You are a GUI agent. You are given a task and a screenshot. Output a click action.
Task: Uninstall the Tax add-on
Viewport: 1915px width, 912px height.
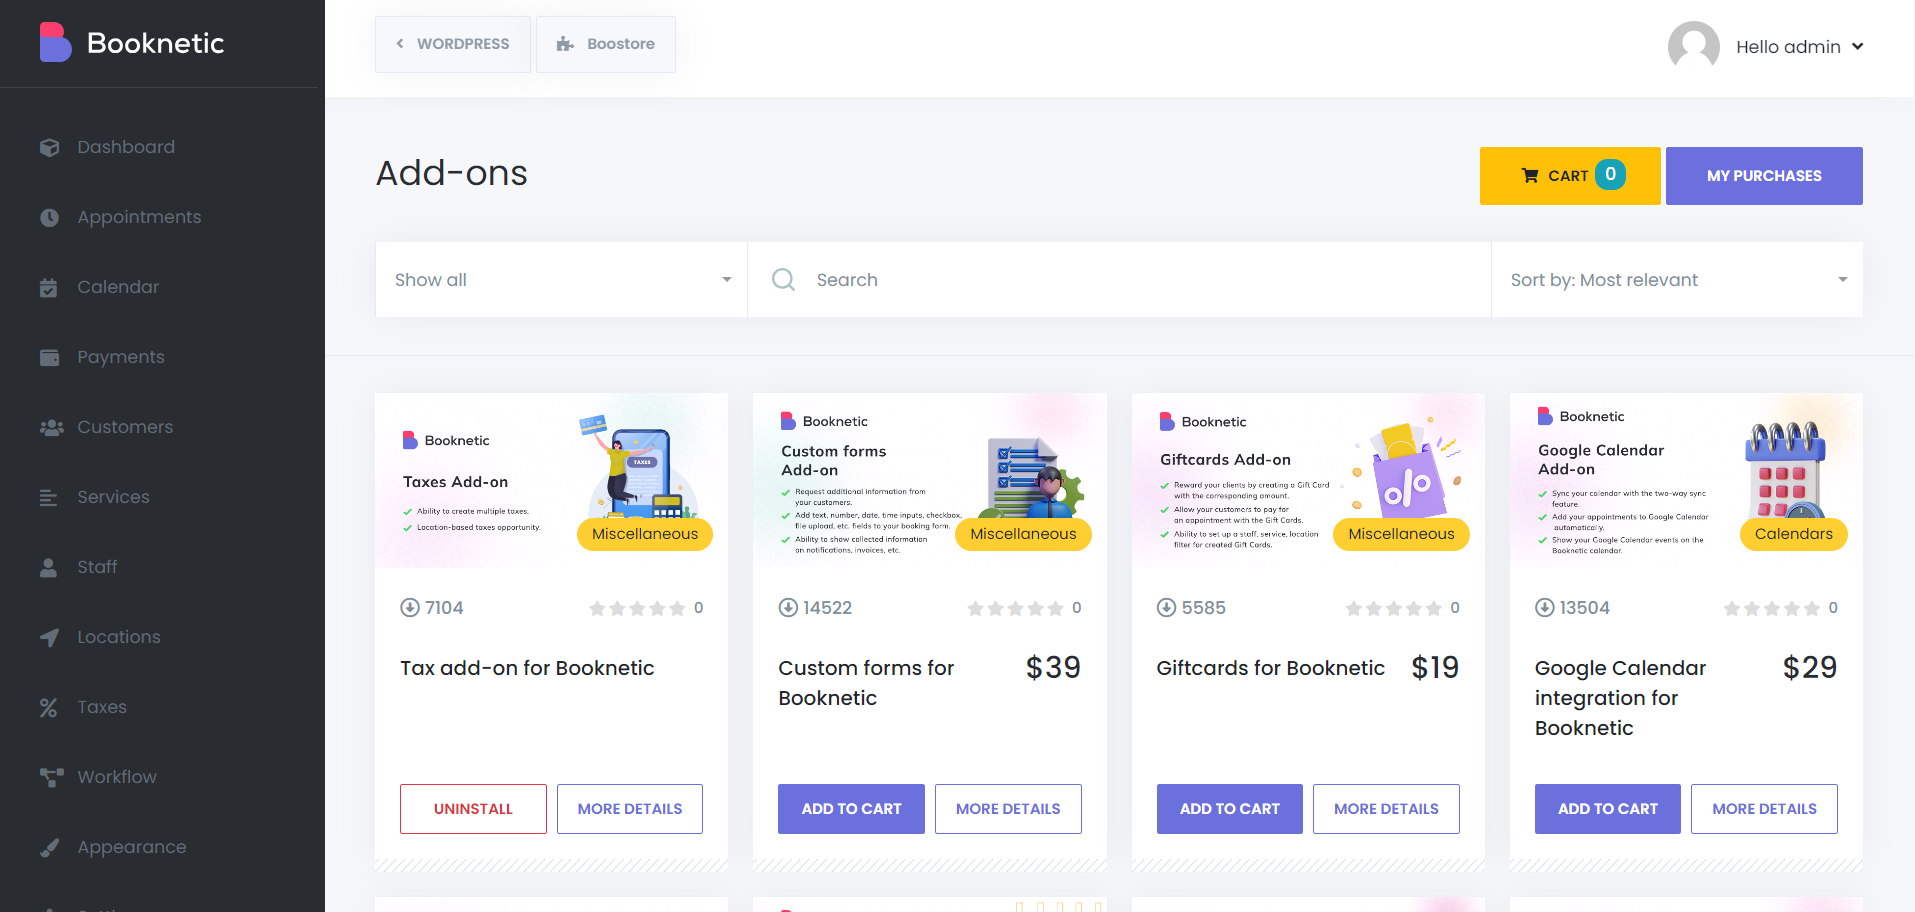472,808
